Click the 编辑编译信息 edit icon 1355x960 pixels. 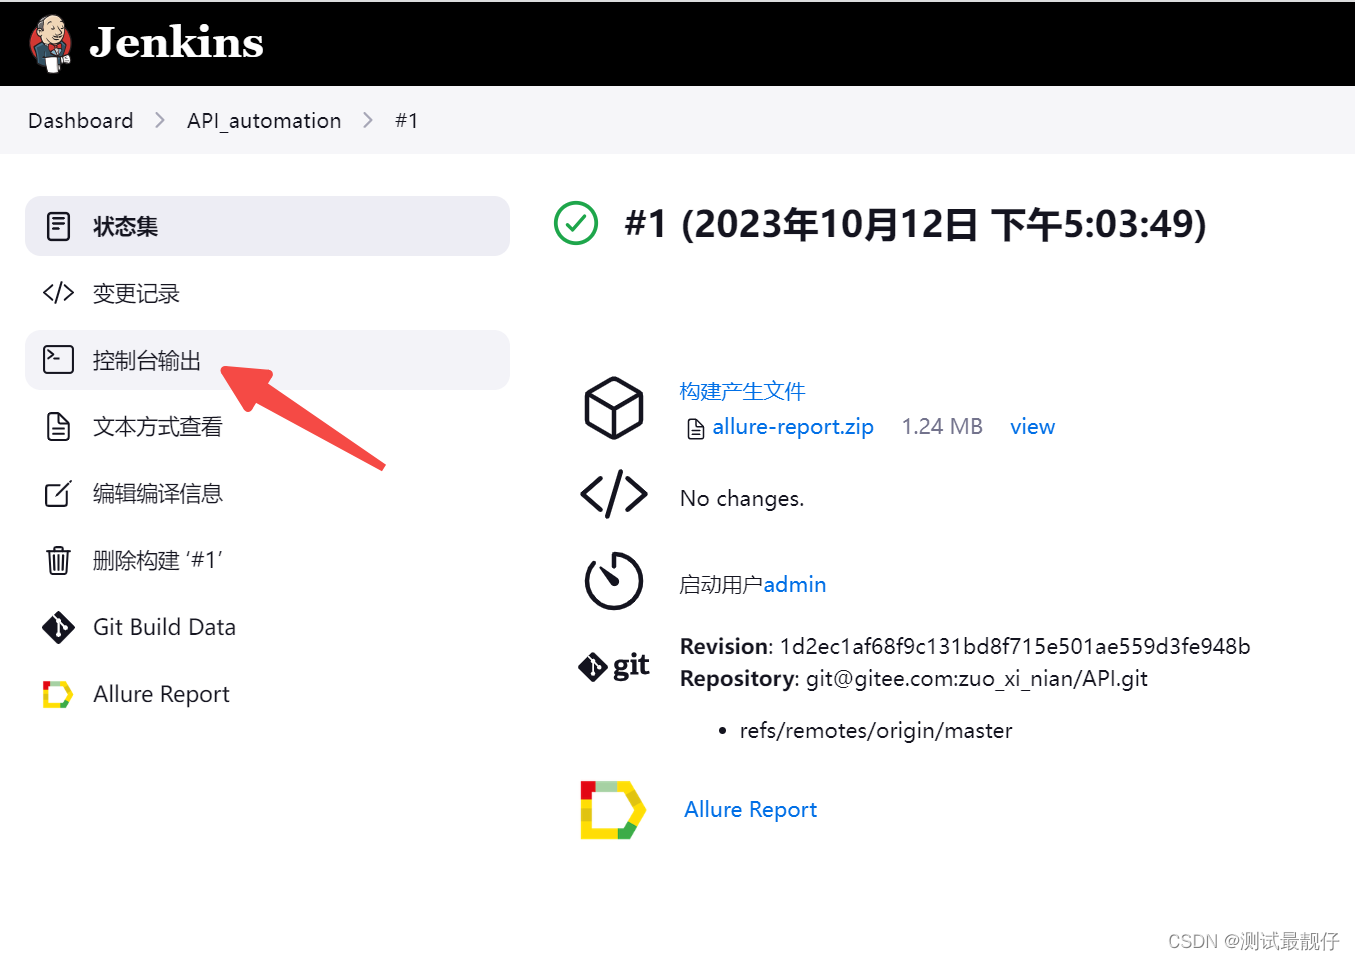click(x=59, y=494)
